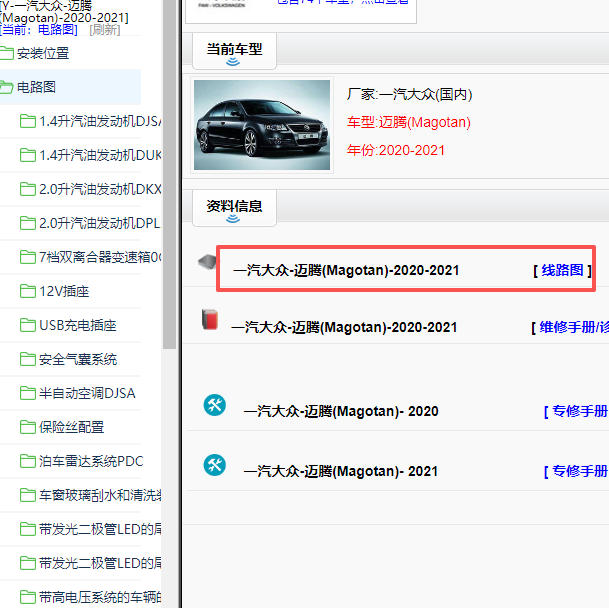Viewport: 609px width, 608px height.
Task: Open 专修手册 link for Magotan 2020
Action: pos(580,411)
